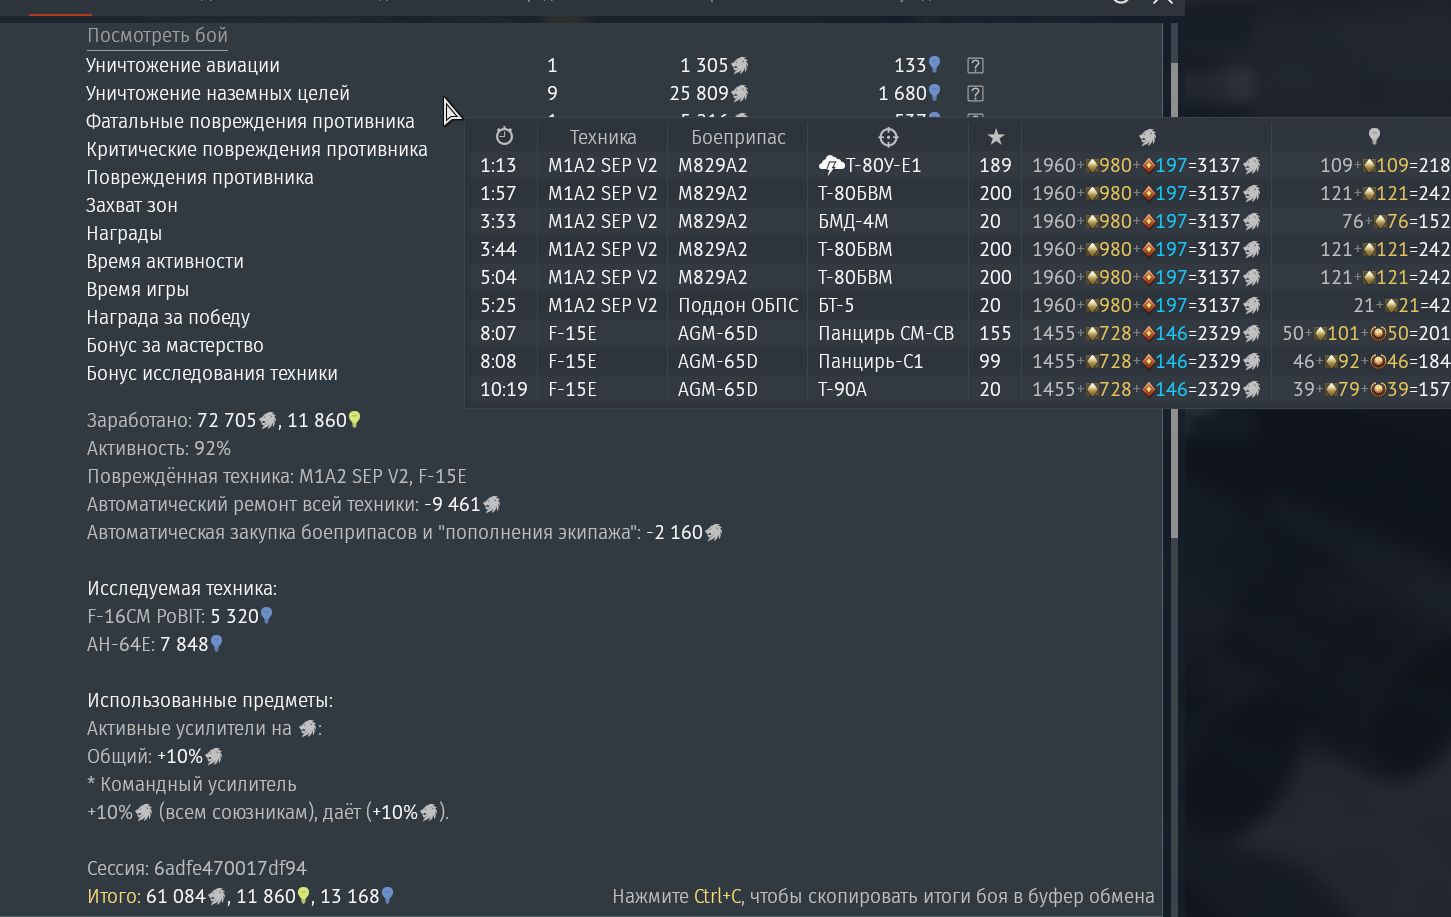Click the stopwatch time column header icon
1451x917 pixels.
(504, 136)
